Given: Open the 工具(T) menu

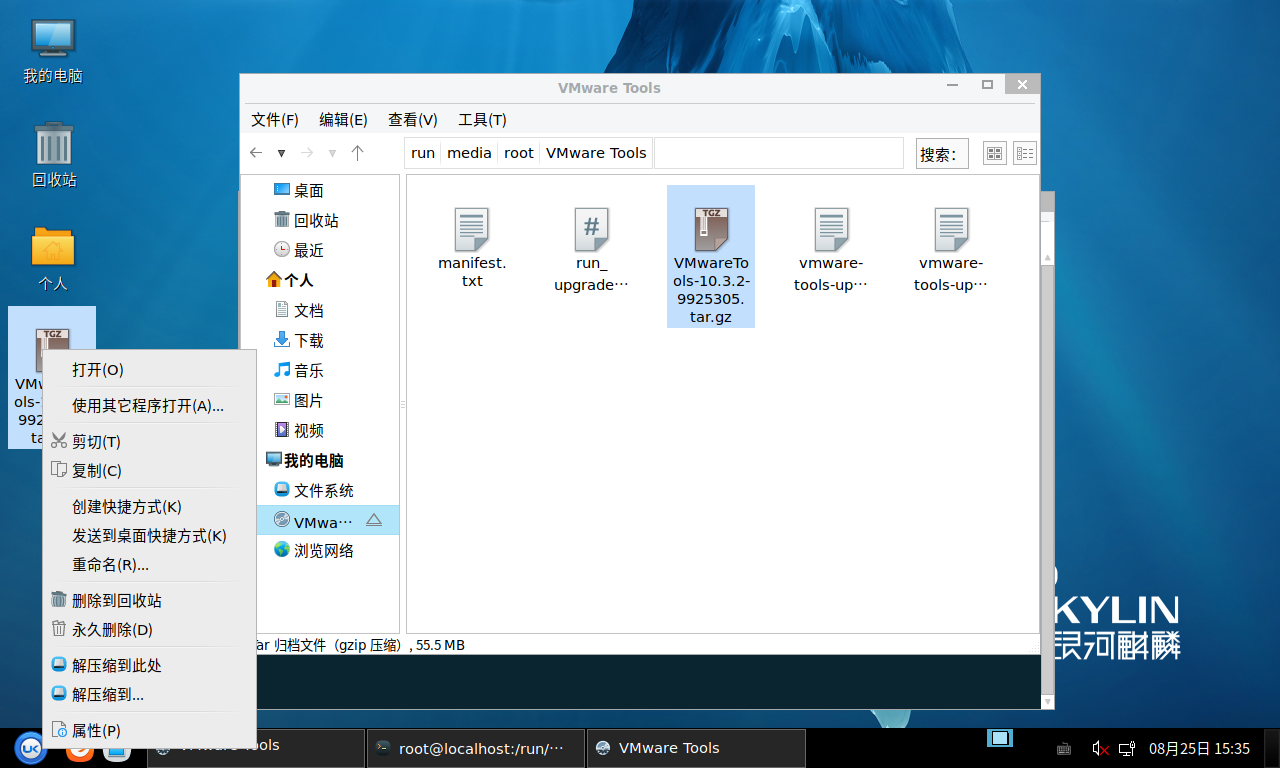Looking at the screenshot, I should pyautogui.click(x=482, y=120).
